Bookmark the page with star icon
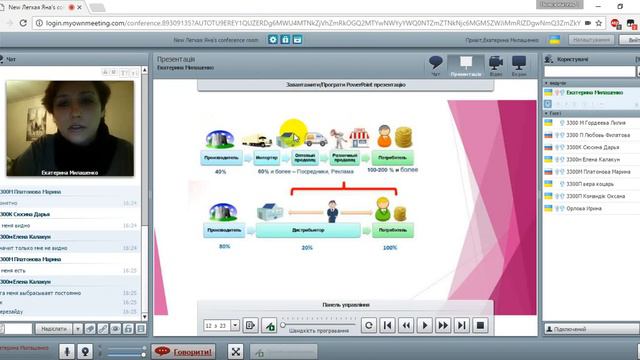Image resolution: width=640 pixels, height=360 pixels. coord(599,23)
